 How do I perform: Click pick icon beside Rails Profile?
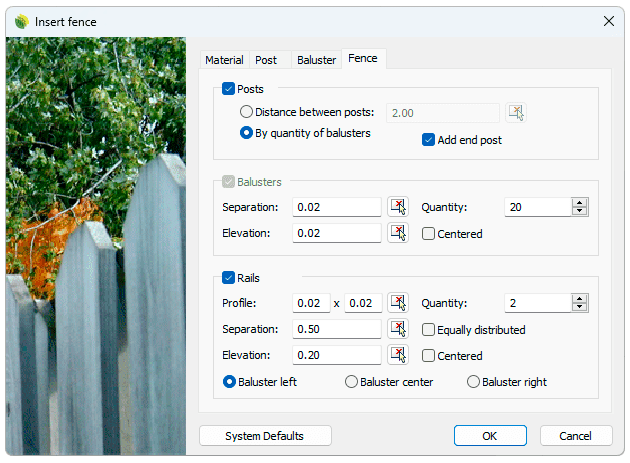[x=398, y=303]
